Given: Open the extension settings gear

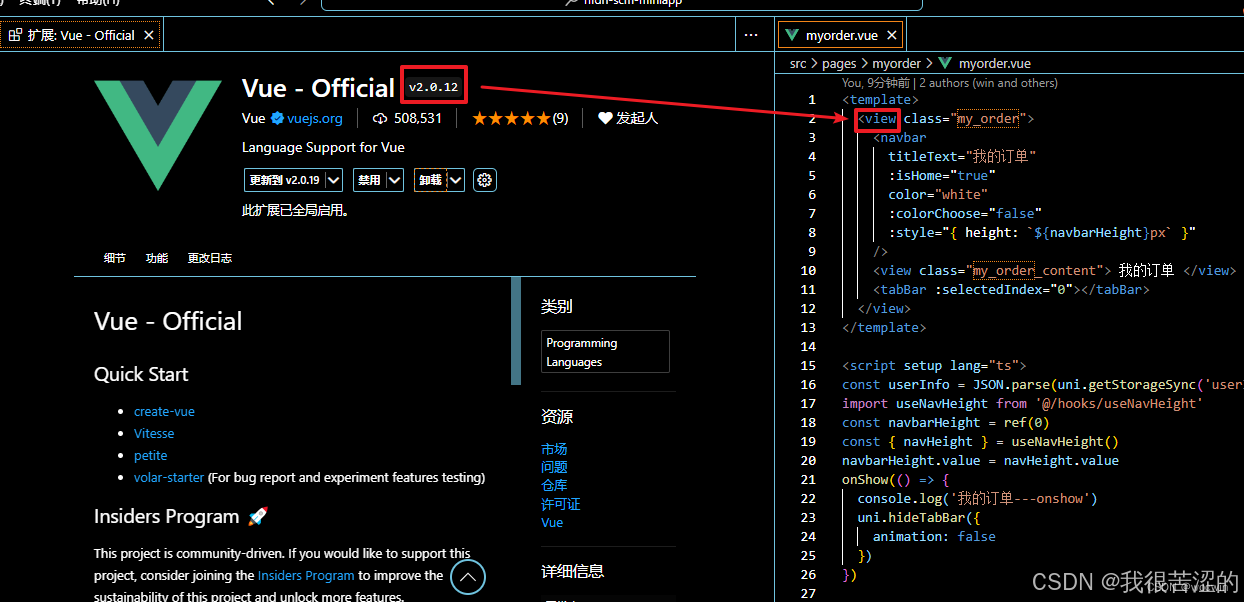Looking at the screenshot, I should 485,180.
